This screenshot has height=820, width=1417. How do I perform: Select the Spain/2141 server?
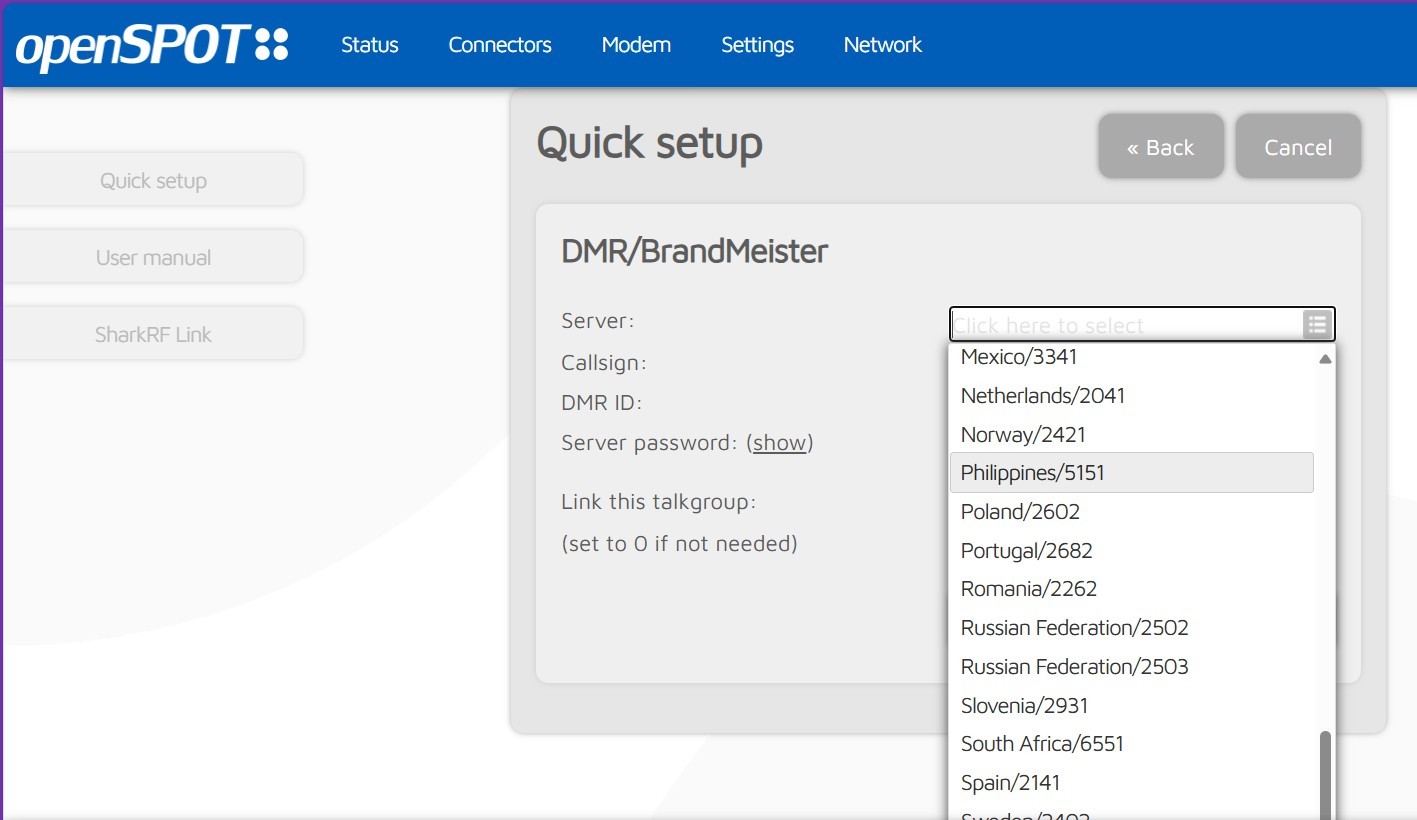[1010, 783]
